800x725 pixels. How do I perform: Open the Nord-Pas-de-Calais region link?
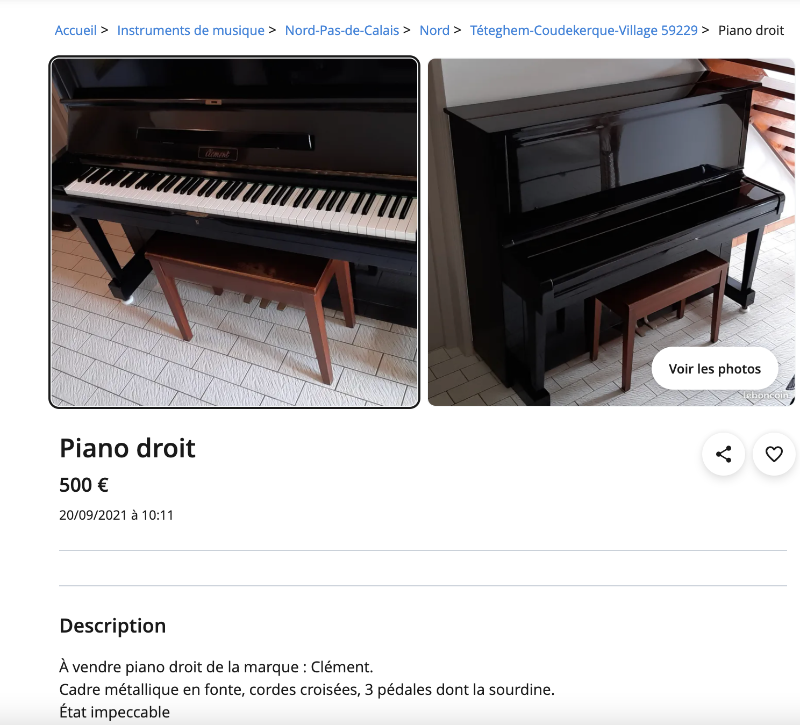342,31
